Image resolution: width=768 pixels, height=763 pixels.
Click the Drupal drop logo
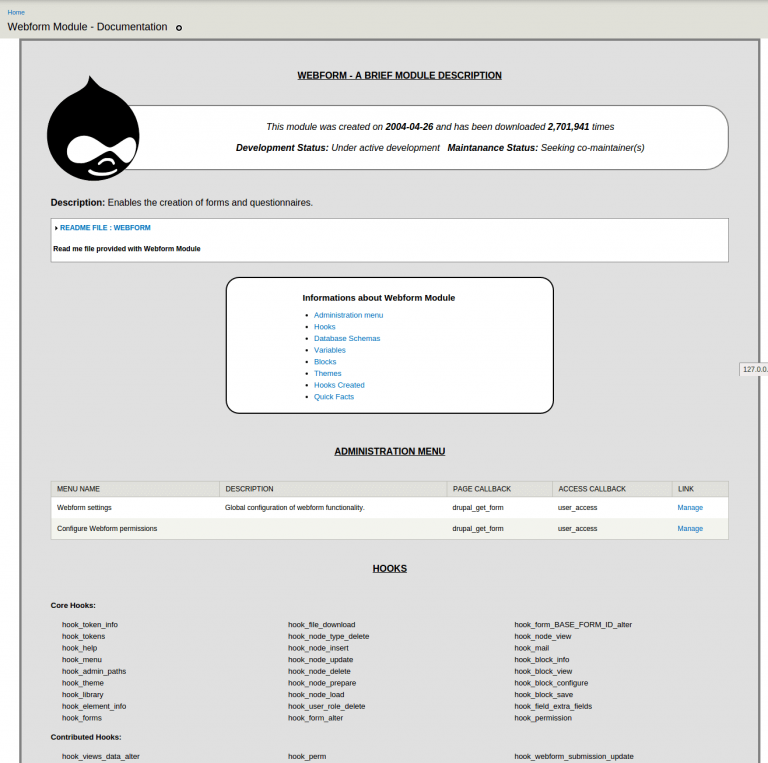click(x=93, y=129)
